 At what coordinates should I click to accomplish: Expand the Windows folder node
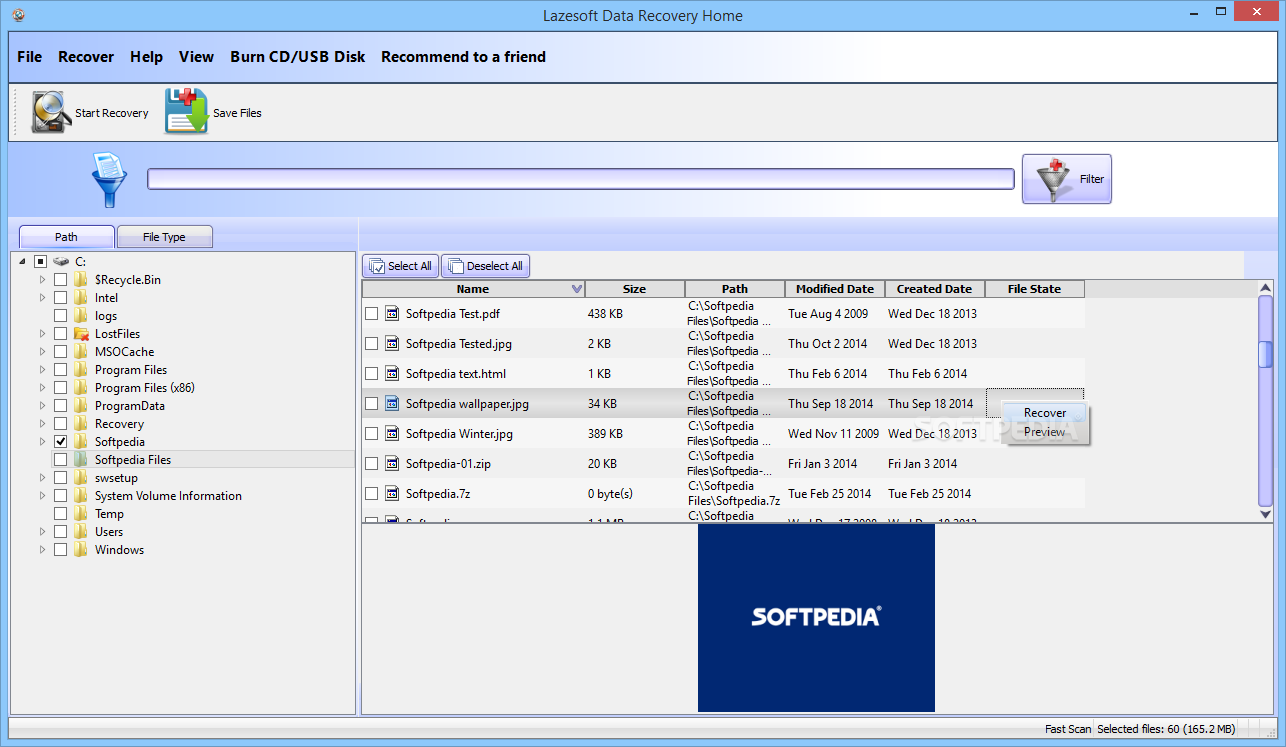click(42, 549)
